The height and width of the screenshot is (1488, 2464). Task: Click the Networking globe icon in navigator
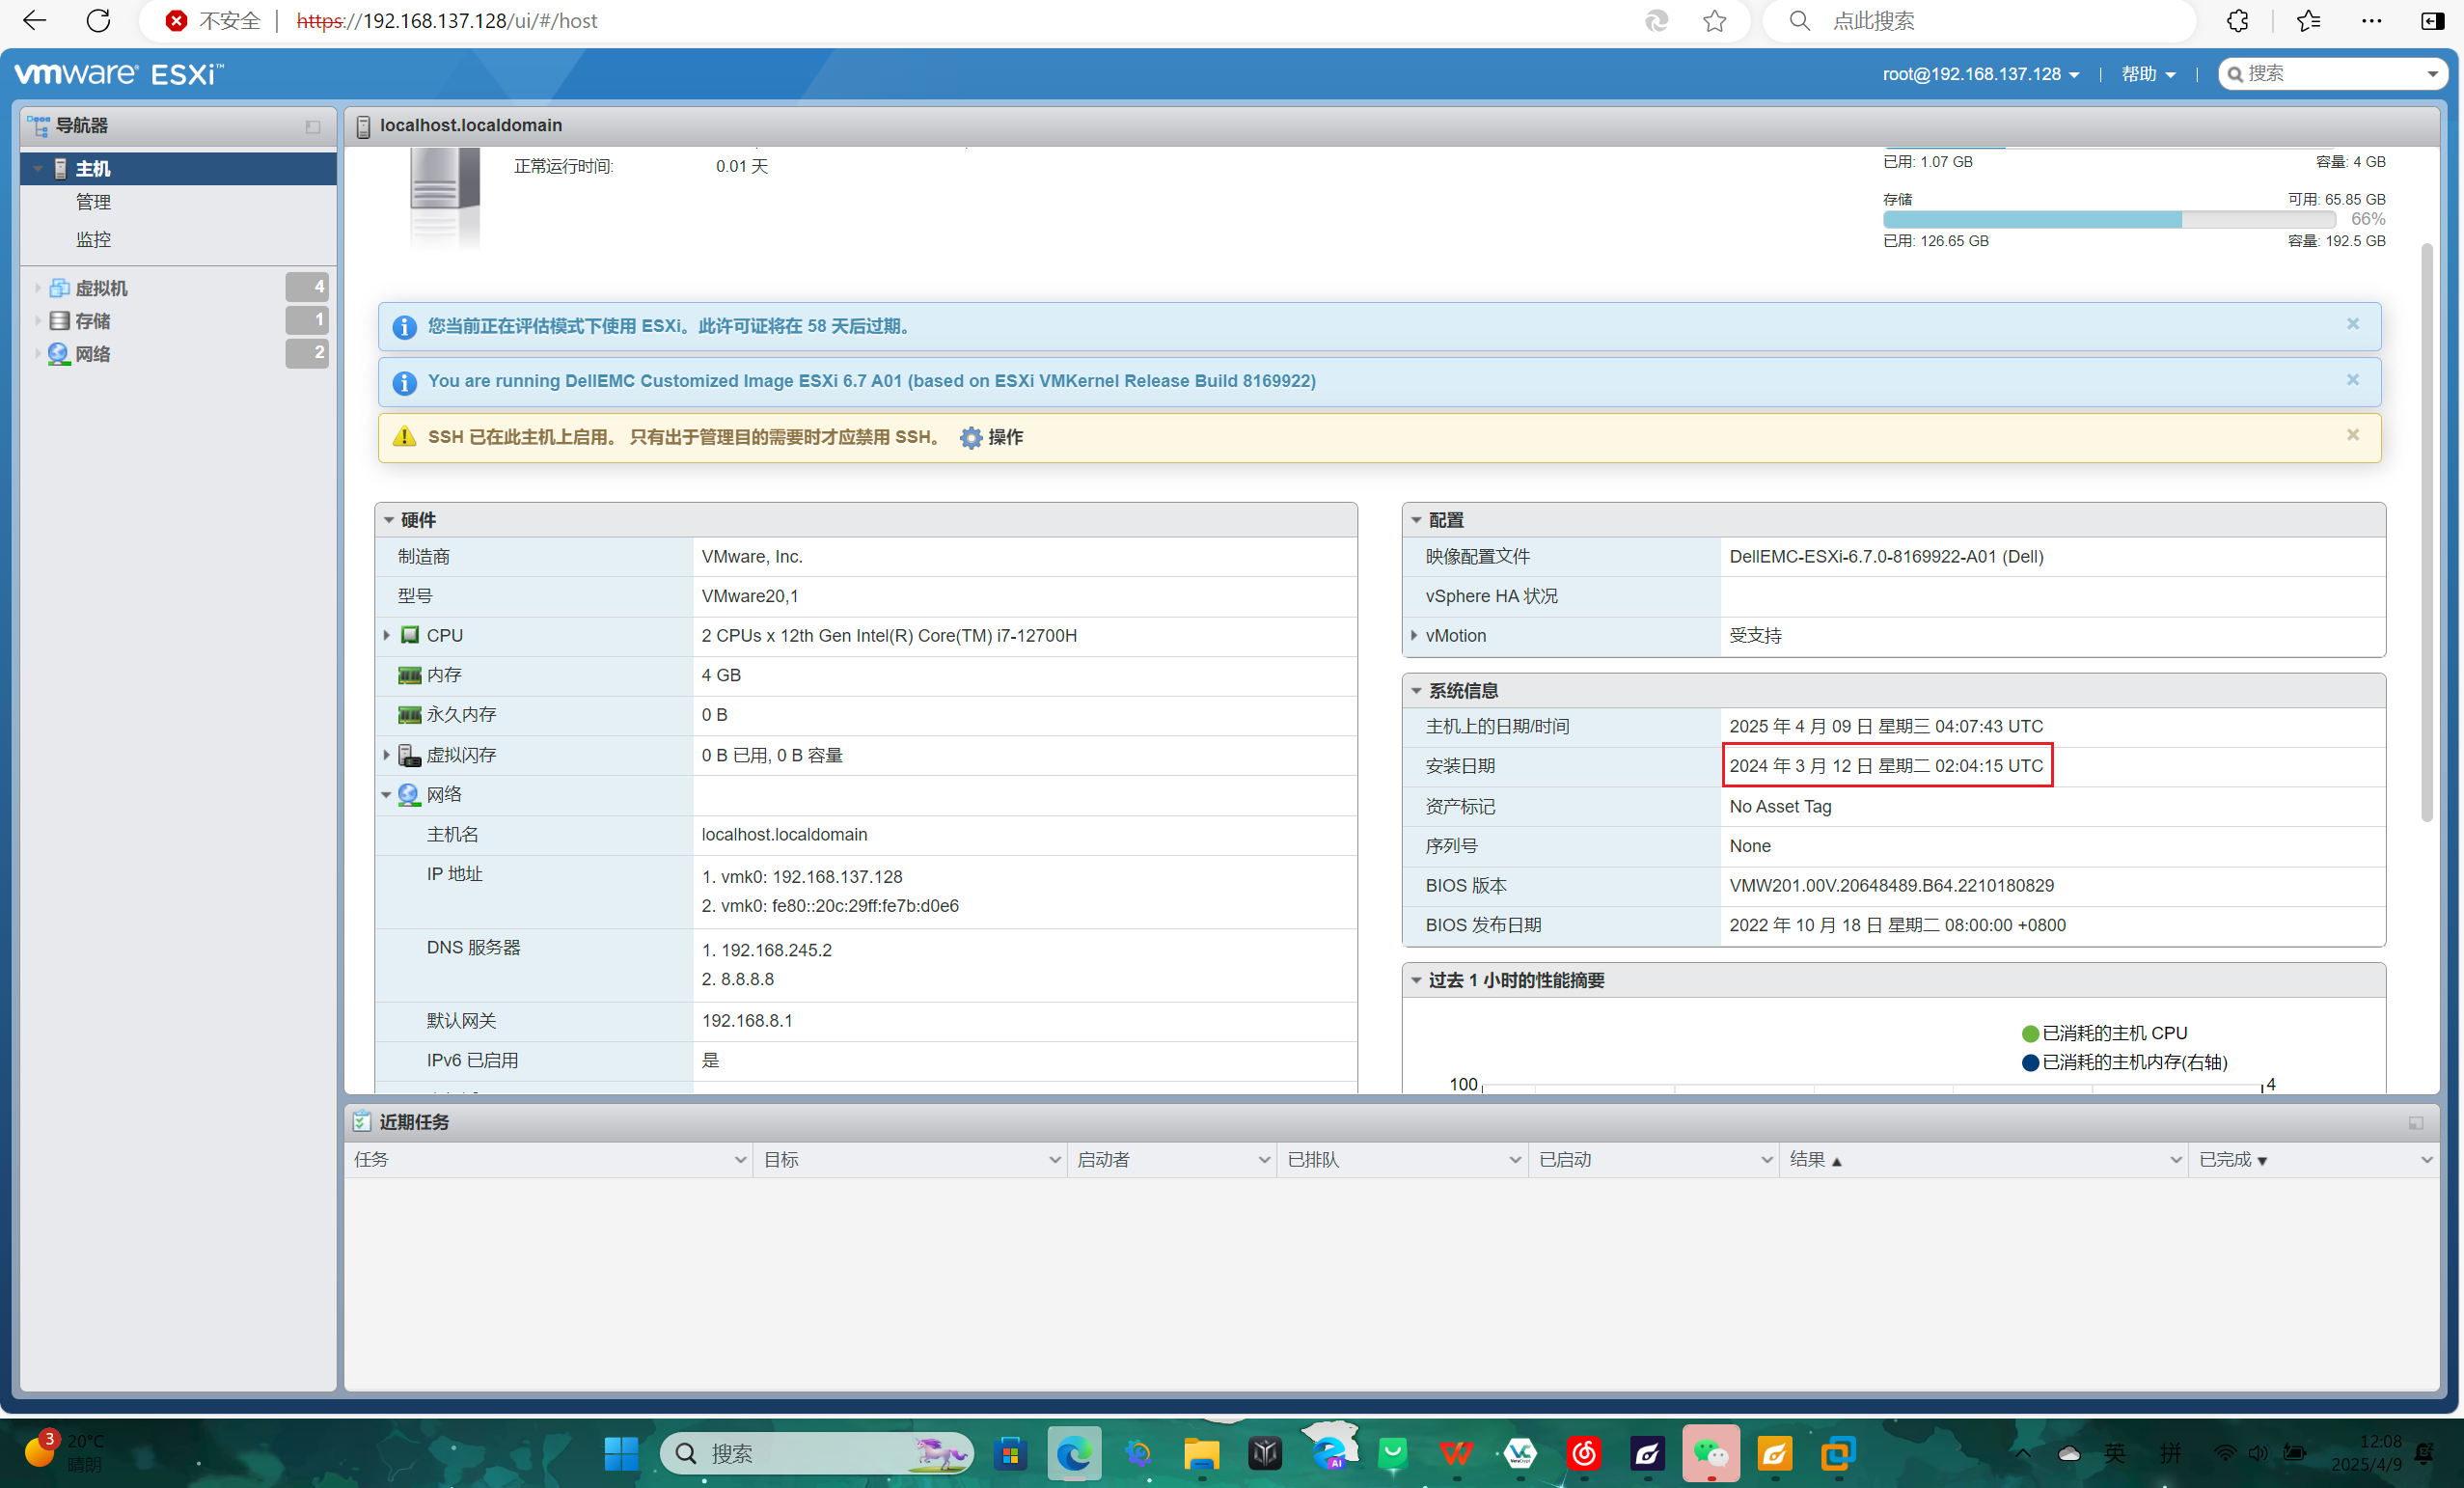[59, 354]
